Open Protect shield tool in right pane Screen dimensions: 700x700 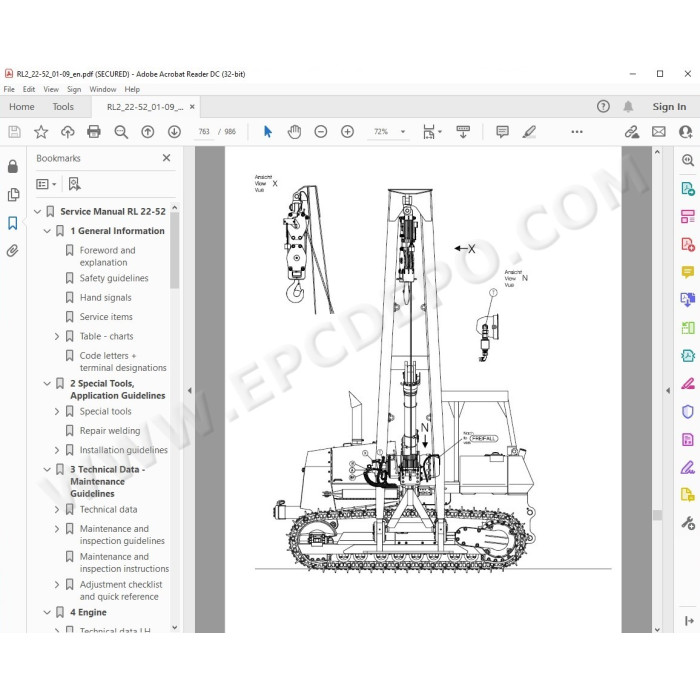688,411
